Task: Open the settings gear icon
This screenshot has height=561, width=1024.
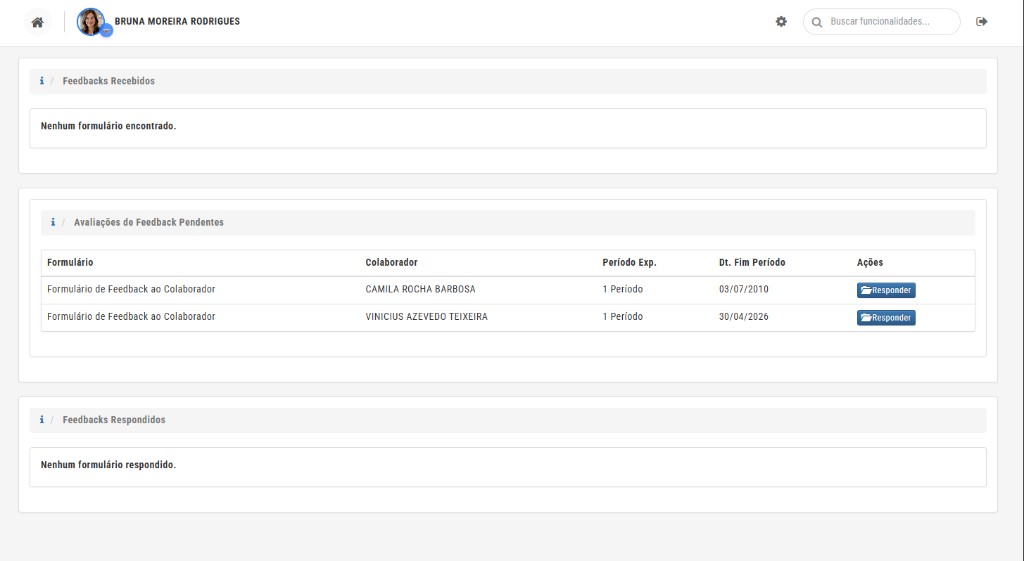Action: (x=781, y=22)
